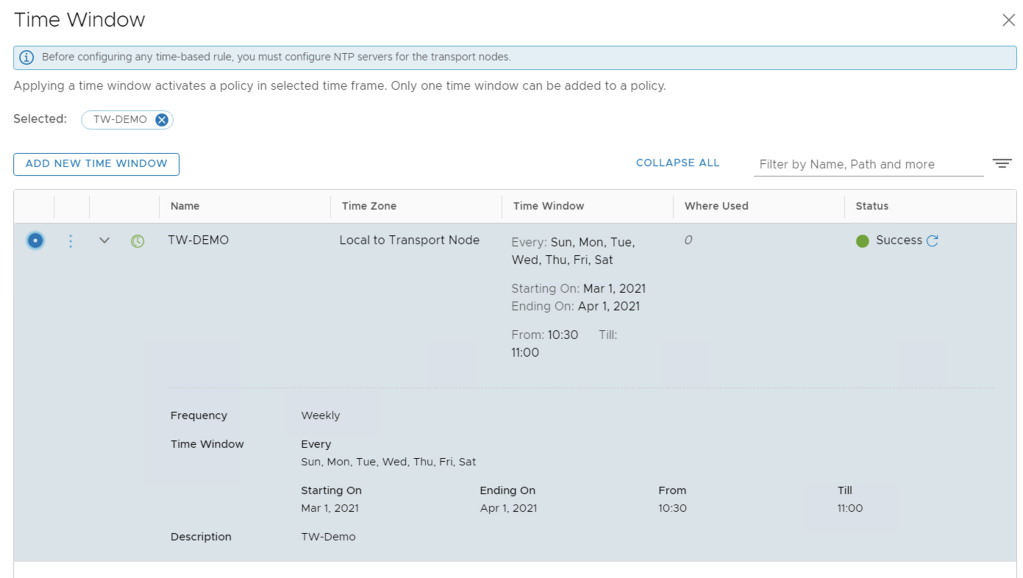Focus the Filter by Name, Path field

point(867,165)
